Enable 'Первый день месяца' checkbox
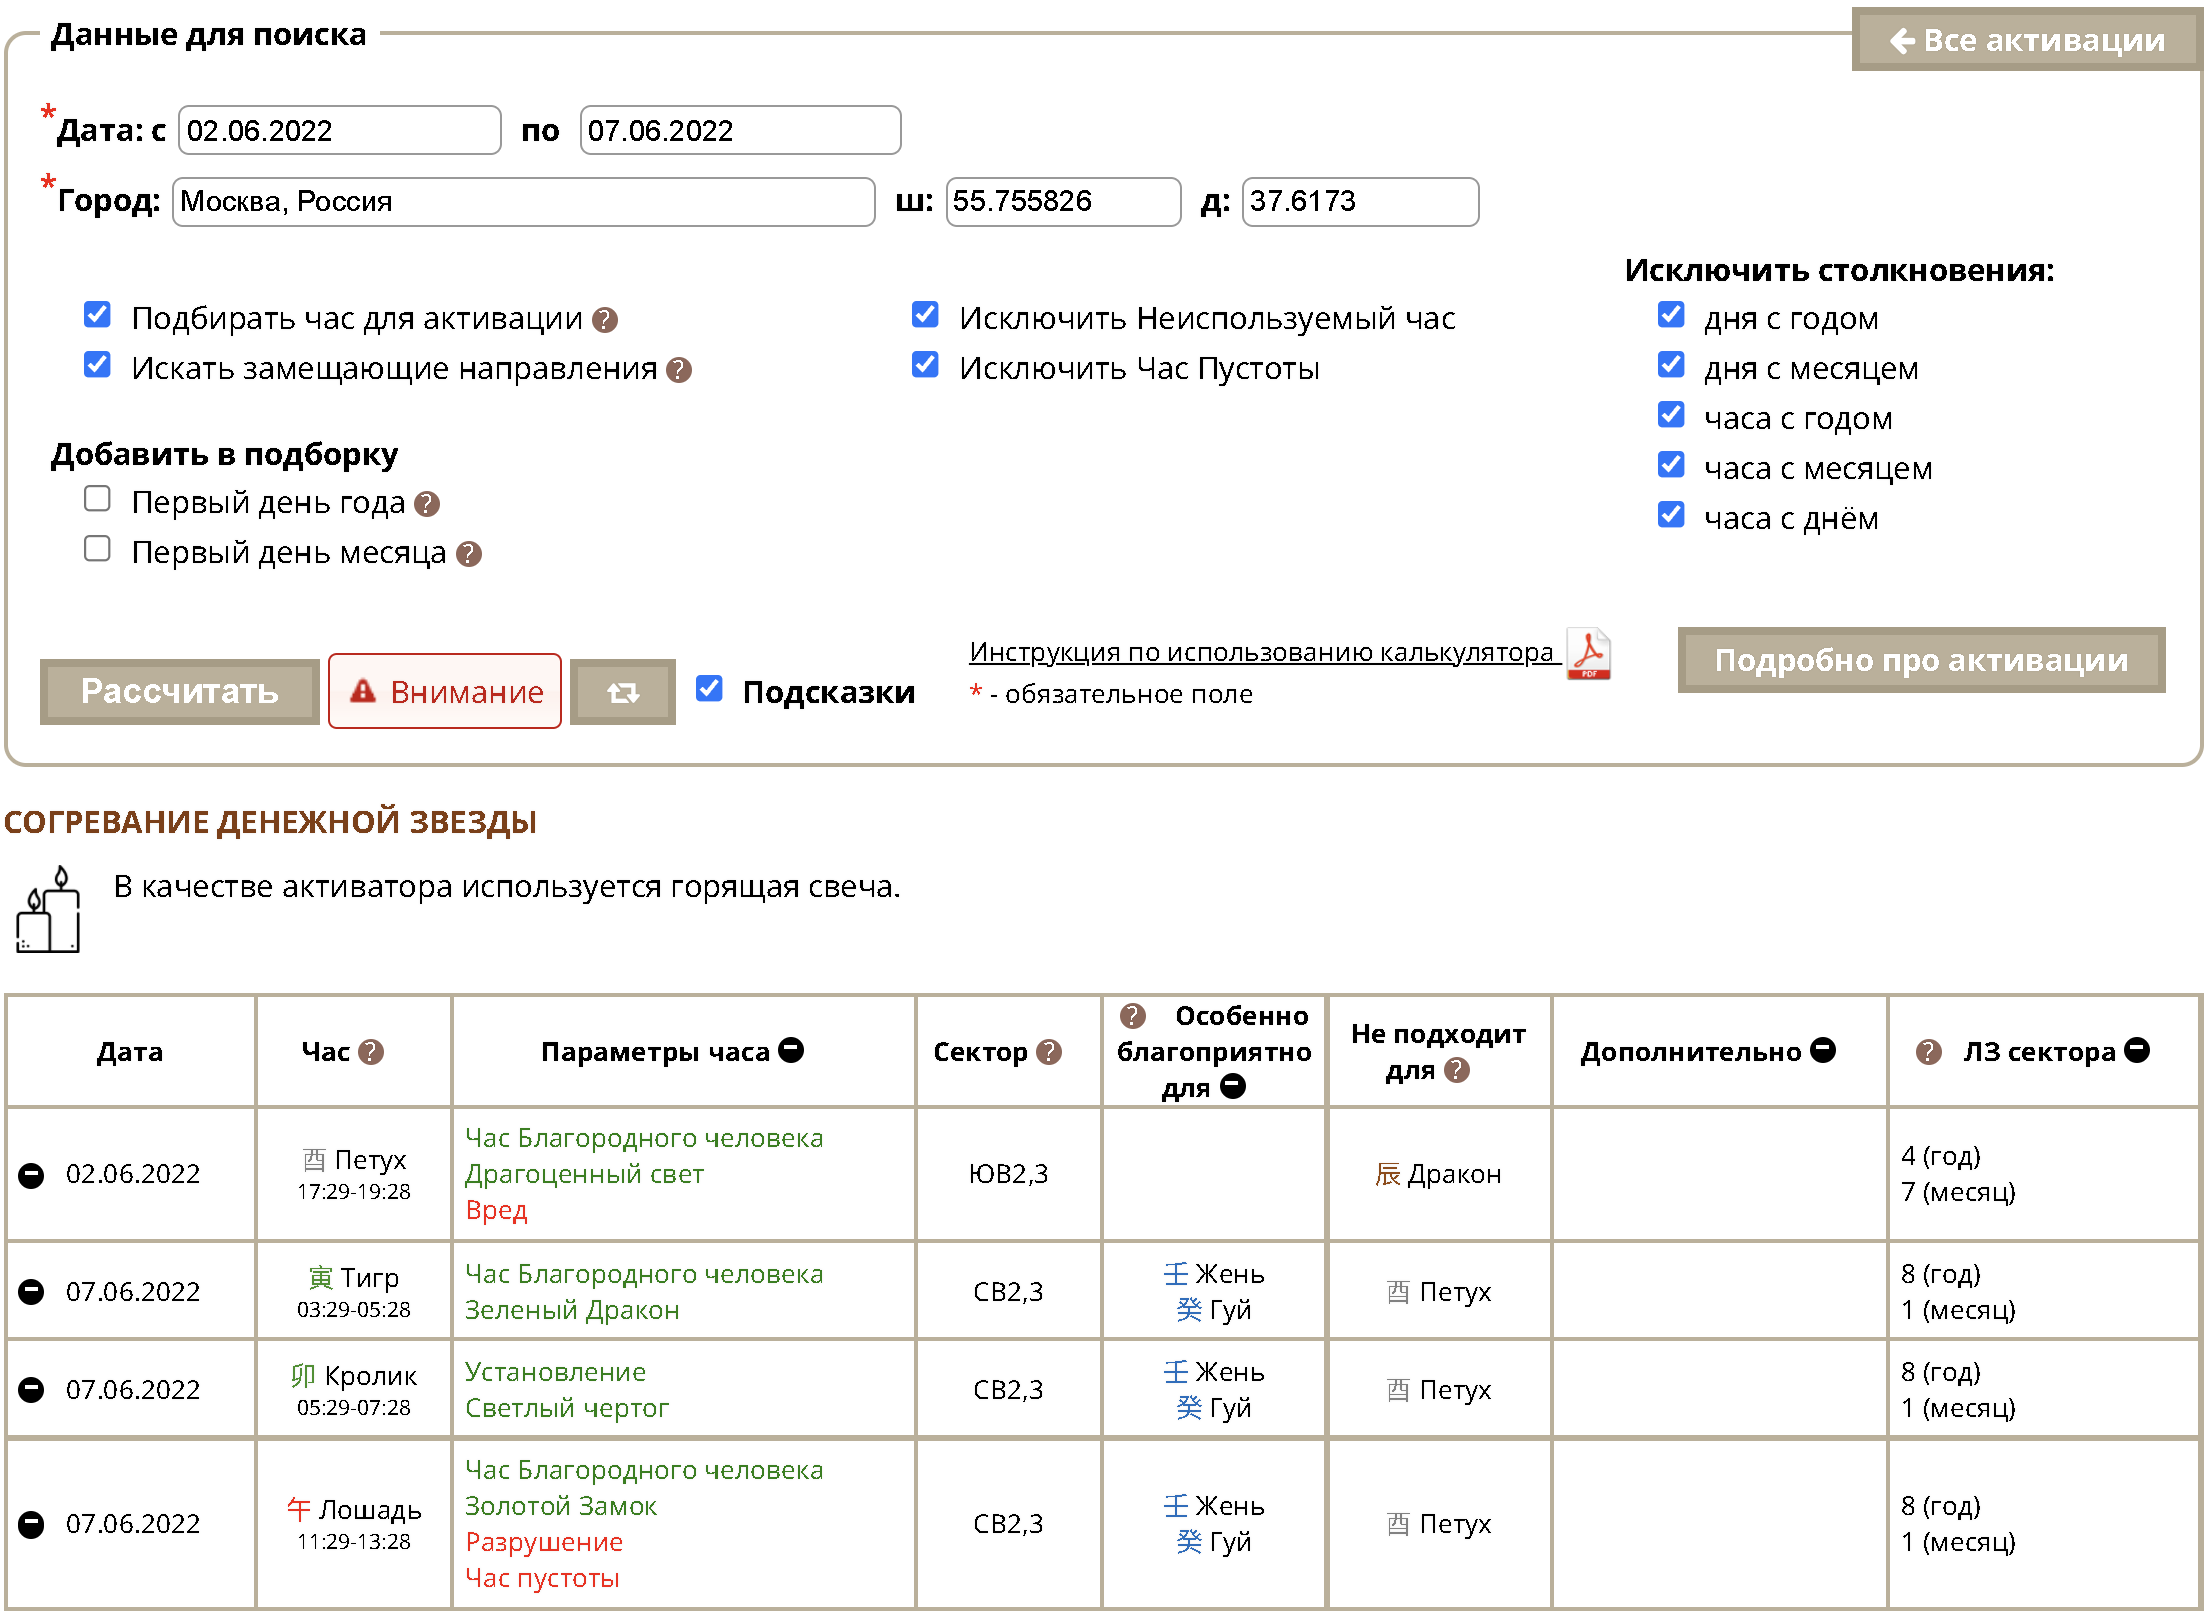The image size is (2208, 1616). tap(97, 549)
